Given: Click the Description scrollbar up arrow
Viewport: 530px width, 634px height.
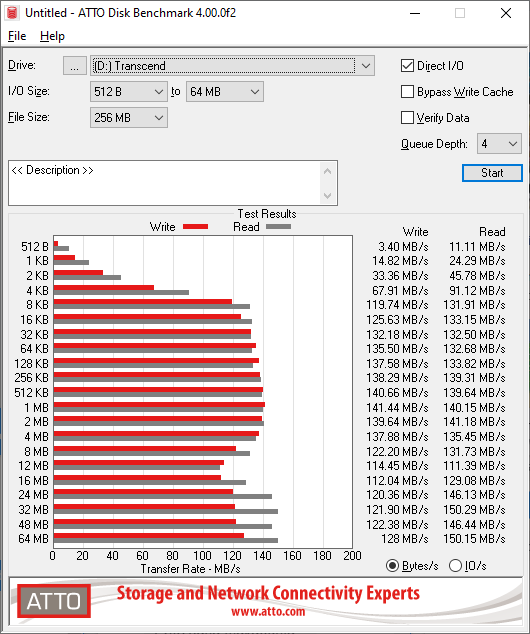Looking at the screenshot, I should pos(327,171).
